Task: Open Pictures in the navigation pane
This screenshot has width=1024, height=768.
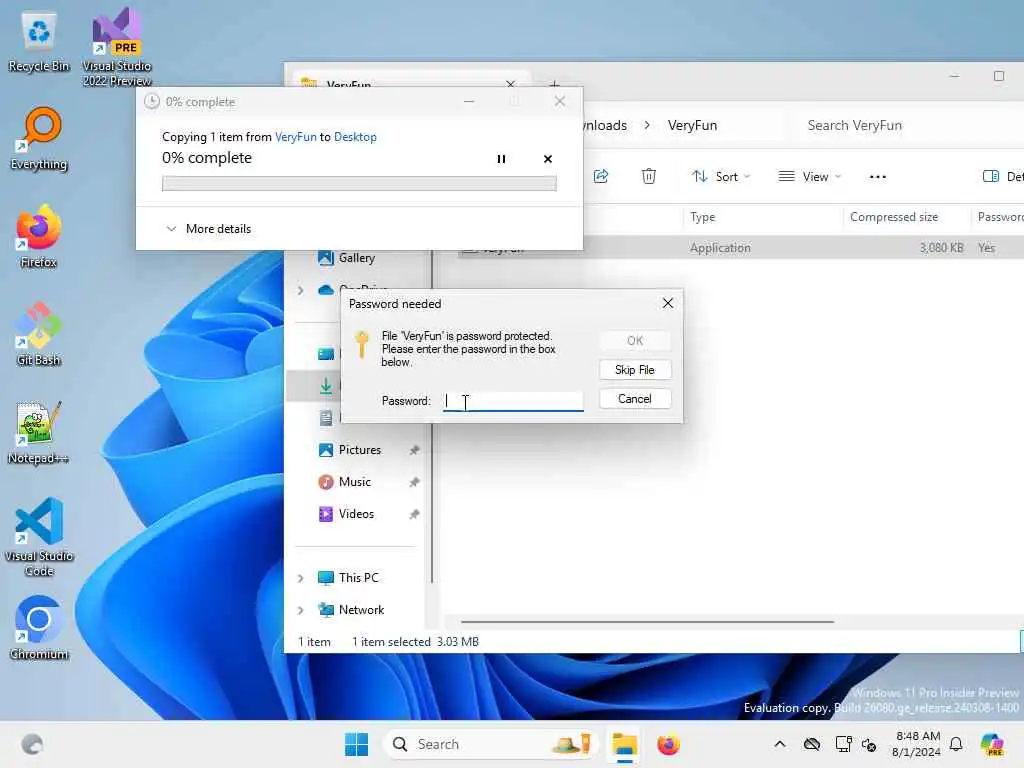Action: point(359,450)
